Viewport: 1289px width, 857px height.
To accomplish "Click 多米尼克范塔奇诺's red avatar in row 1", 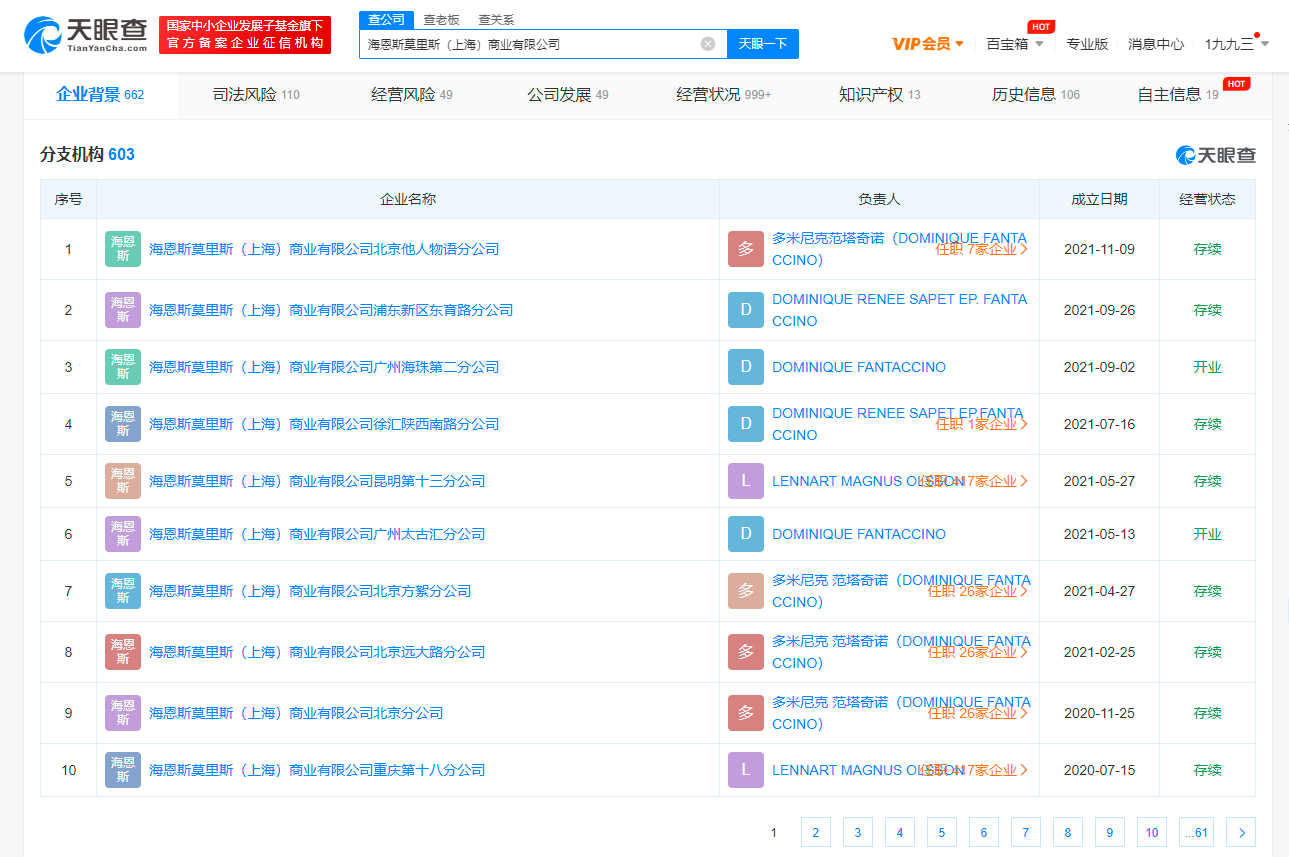I will [x=745, y=248].
